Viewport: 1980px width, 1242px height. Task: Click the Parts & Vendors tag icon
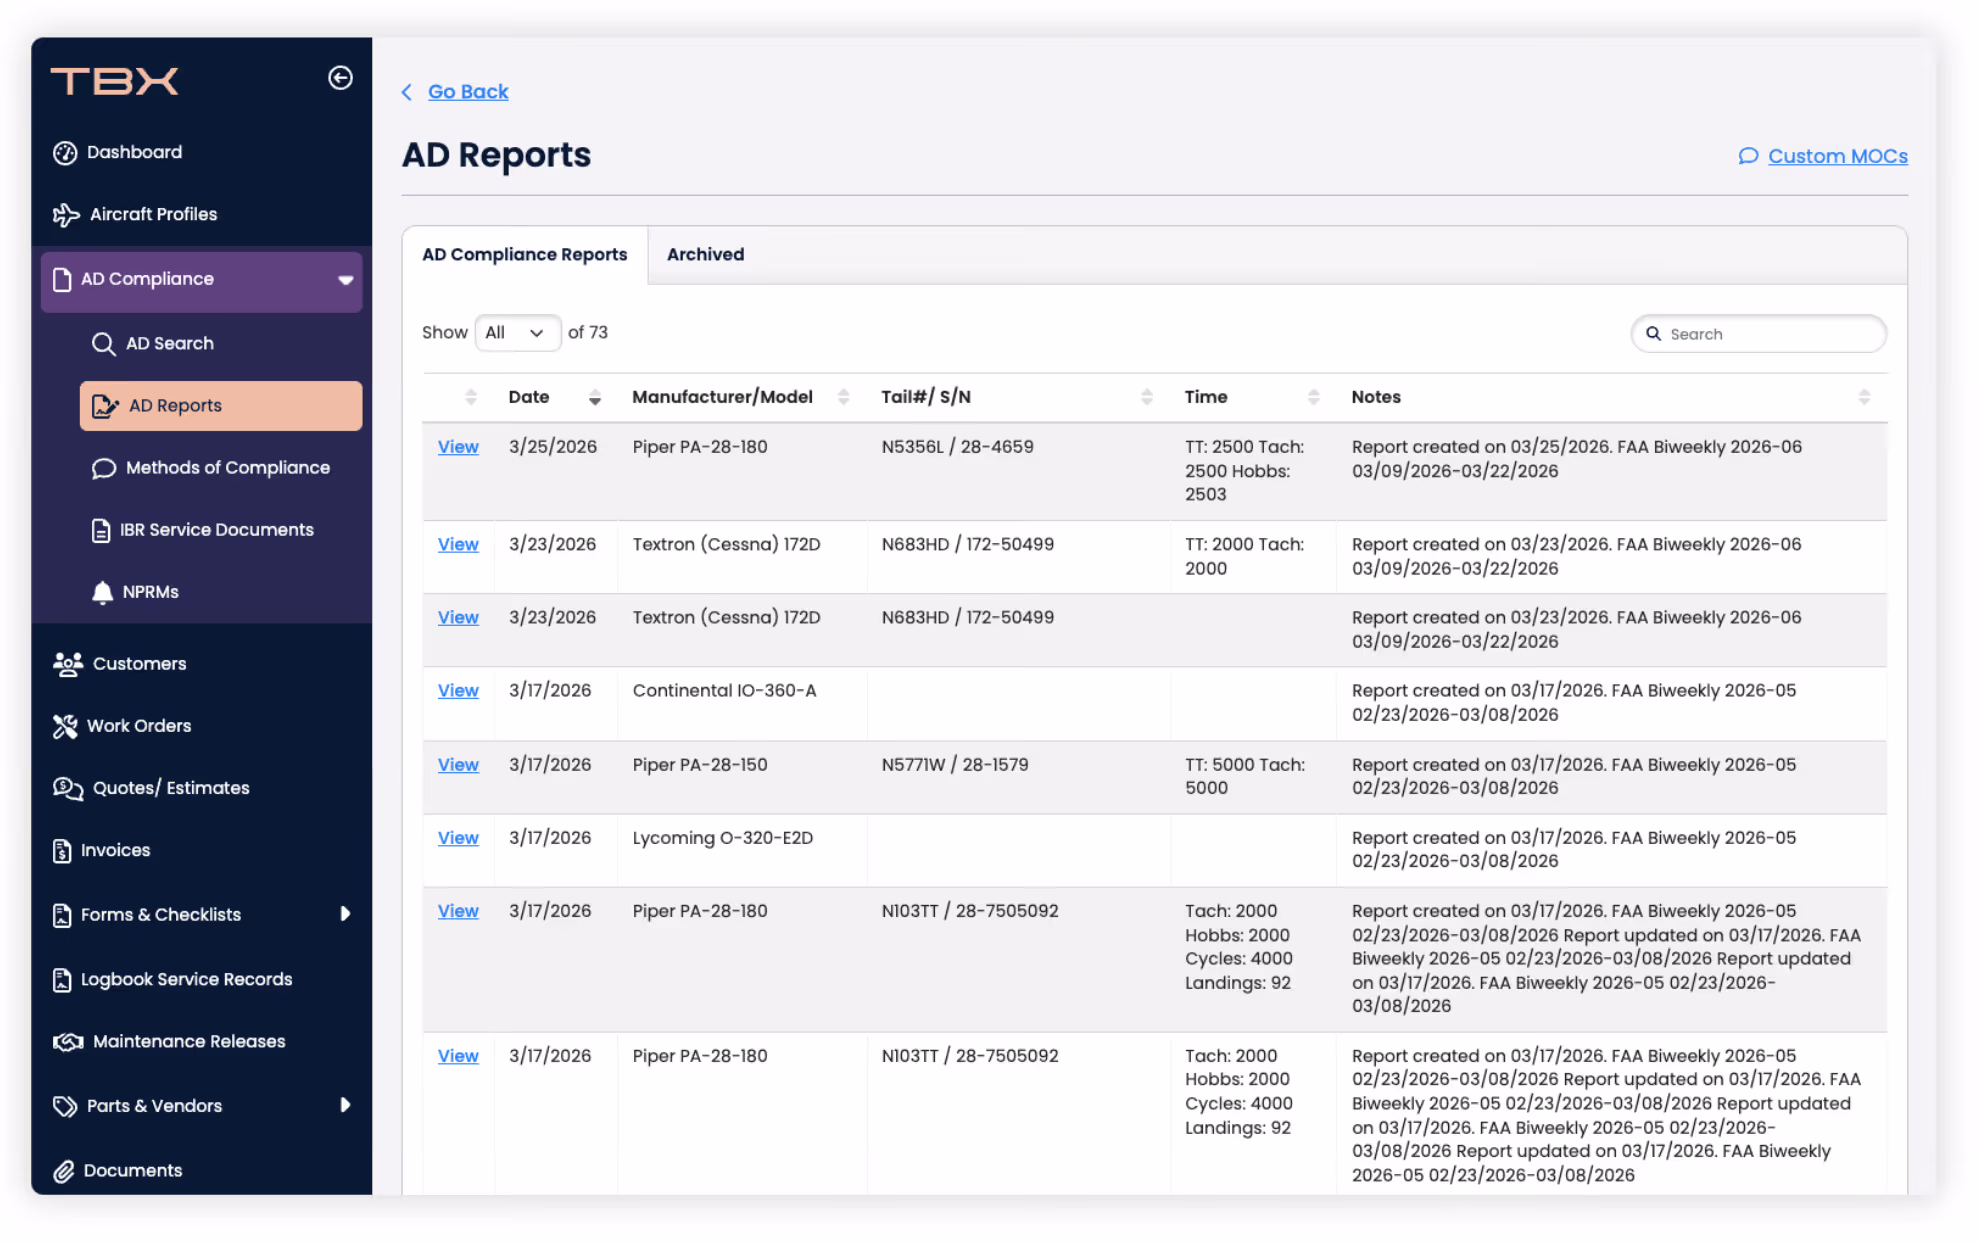(65, 1107)
